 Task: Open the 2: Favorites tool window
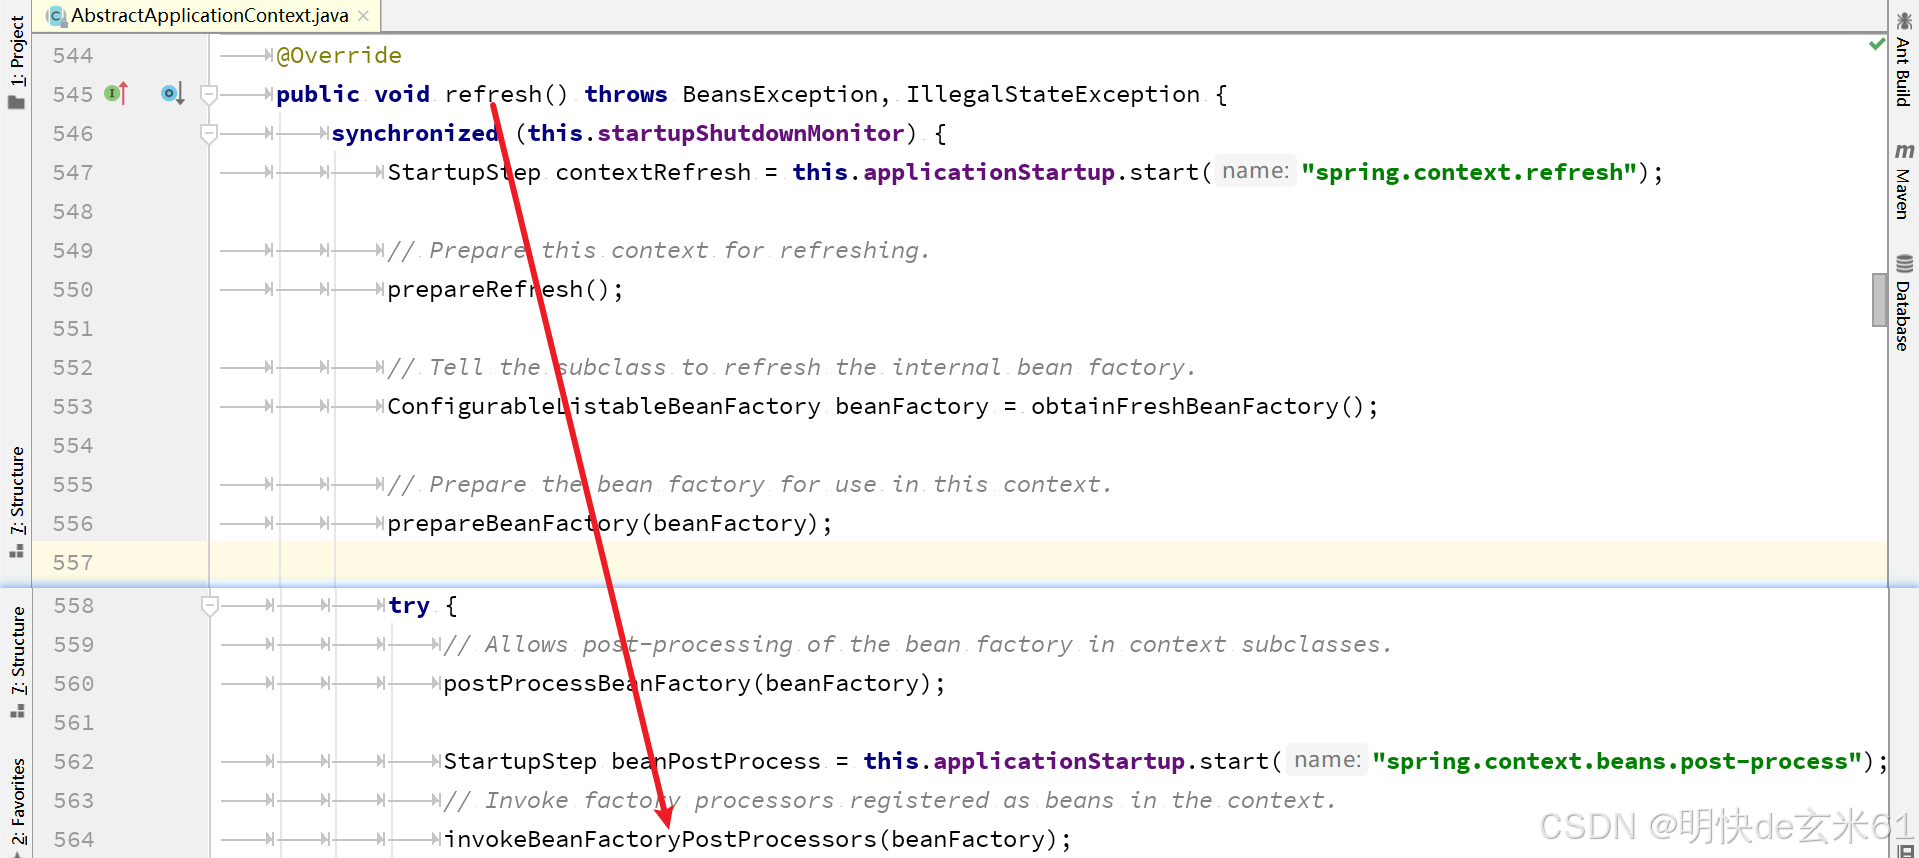(17, 802)
